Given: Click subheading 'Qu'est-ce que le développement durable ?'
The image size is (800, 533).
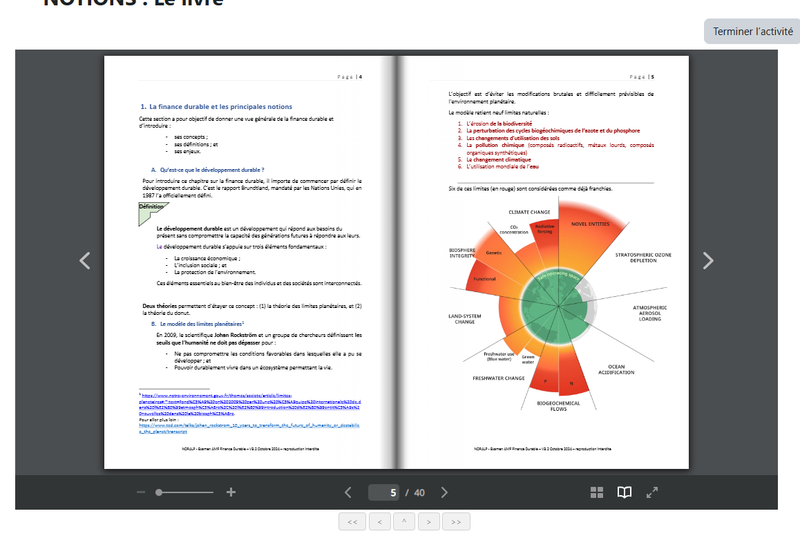Looking at the screenshot, I should 212,170.
